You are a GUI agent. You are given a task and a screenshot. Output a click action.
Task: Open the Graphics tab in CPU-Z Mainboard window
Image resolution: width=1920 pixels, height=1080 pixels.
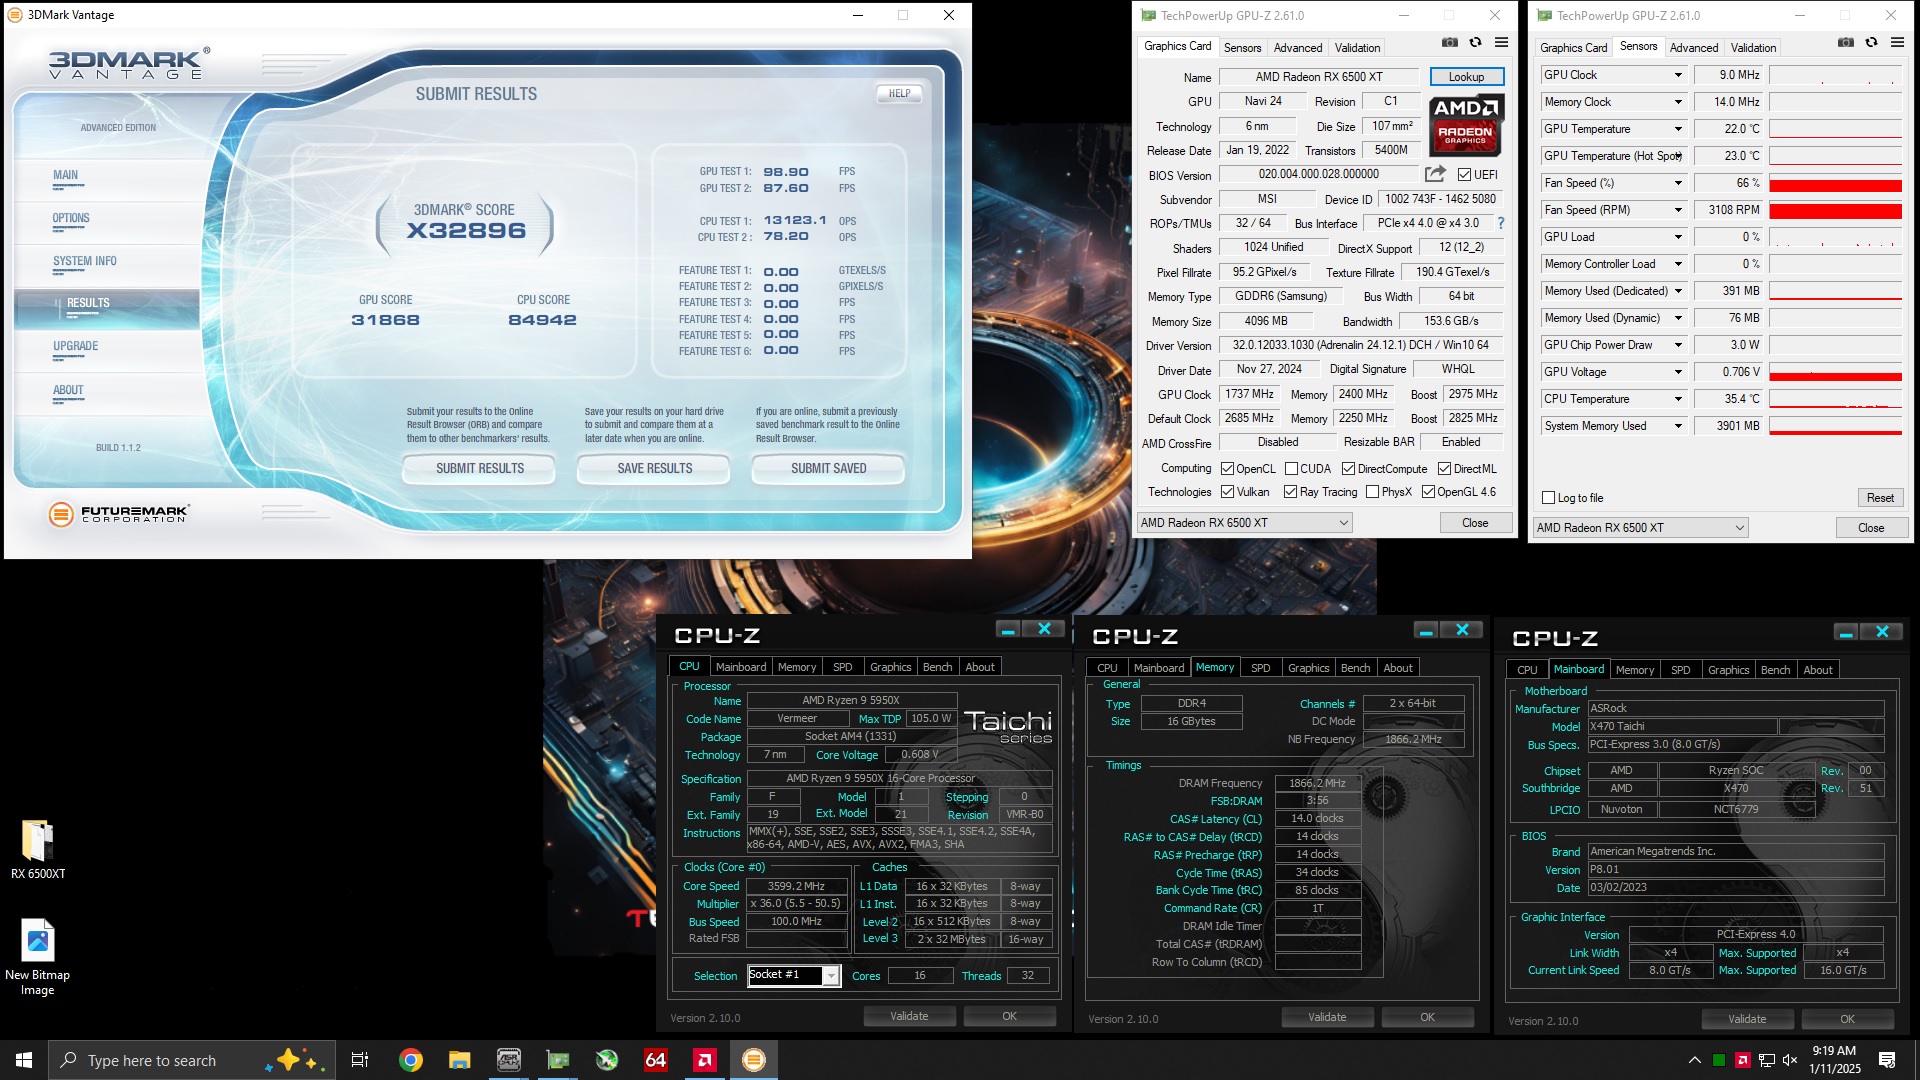click(1728, 670)
